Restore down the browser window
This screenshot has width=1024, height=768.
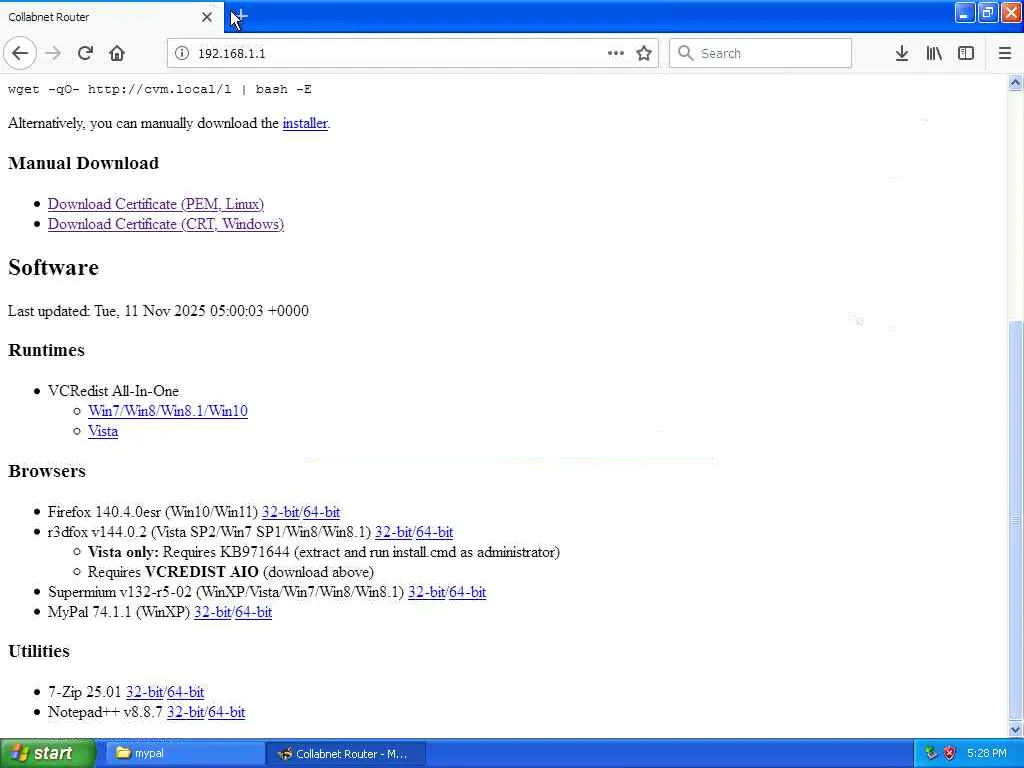(988, 13)
